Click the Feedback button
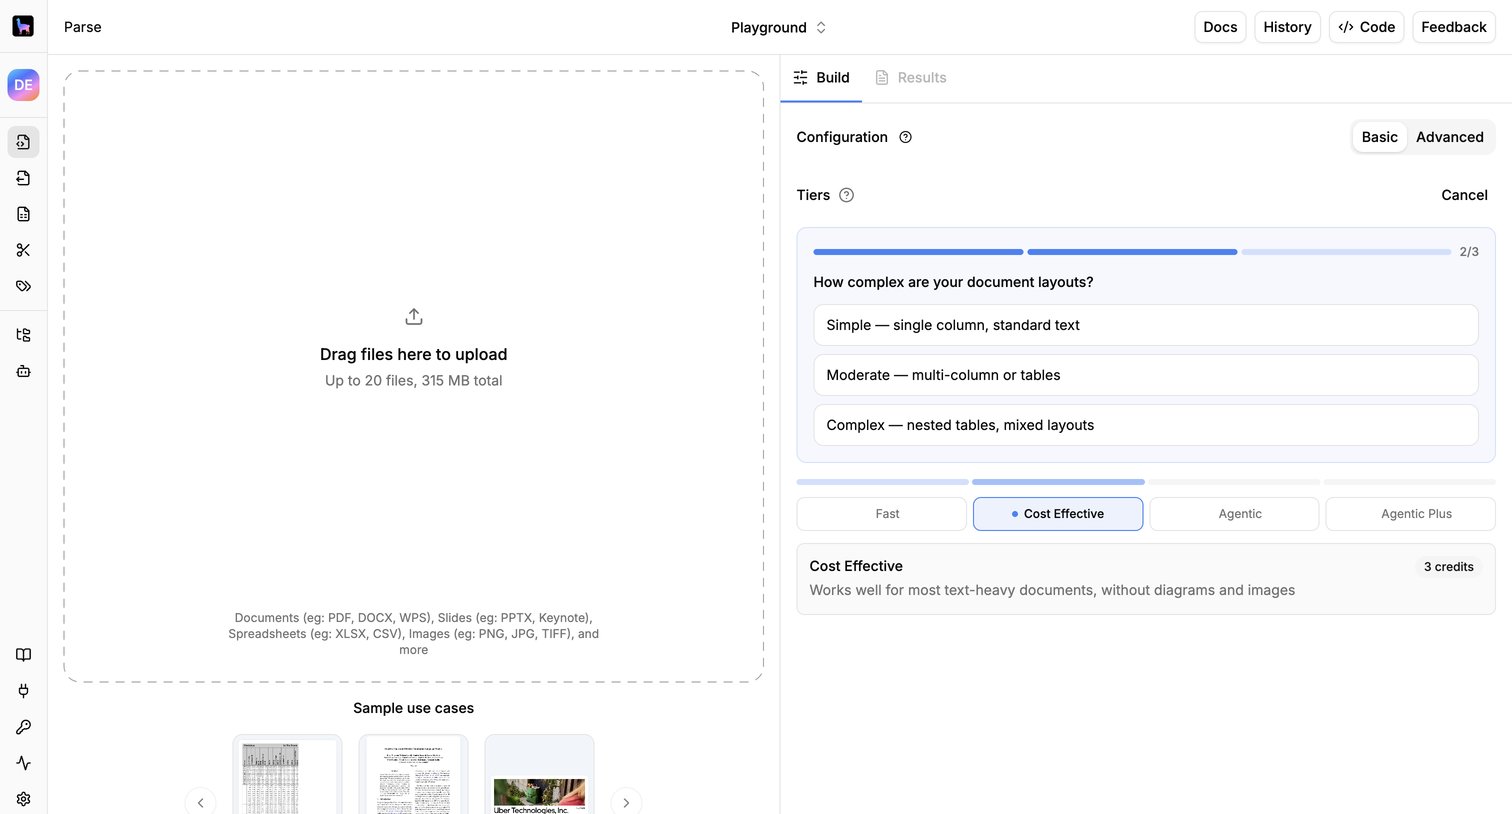The image size is (1512, 814). 1454,27
